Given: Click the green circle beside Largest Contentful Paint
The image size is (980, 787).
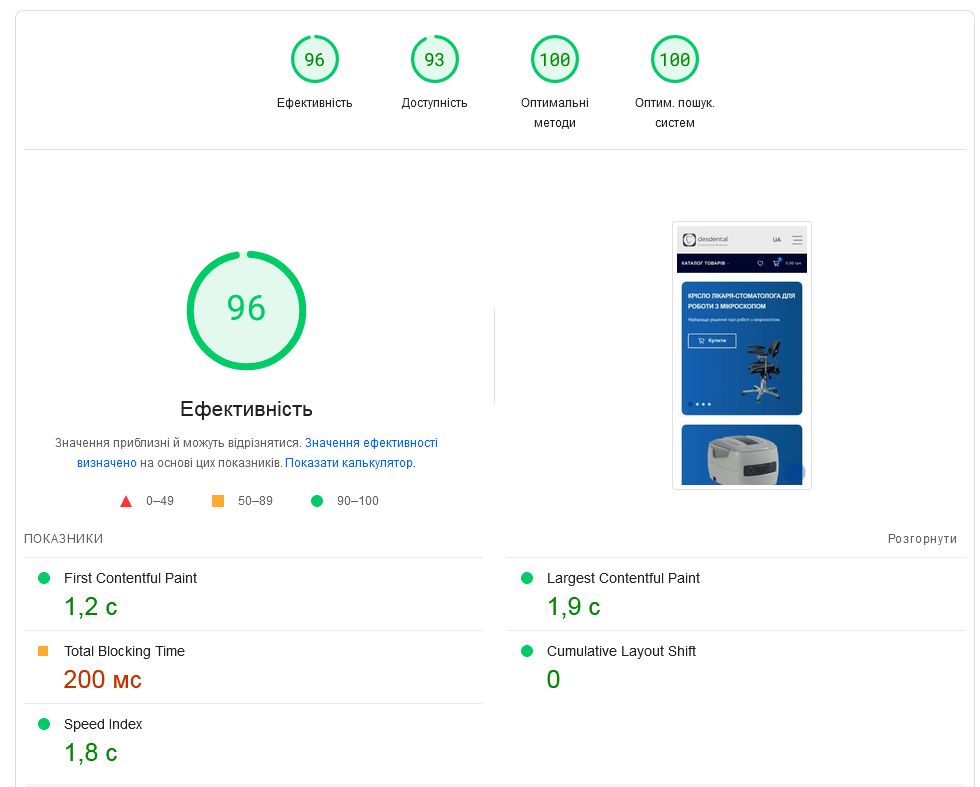Looking at the screenshot, I should click(x=527, y=578).
